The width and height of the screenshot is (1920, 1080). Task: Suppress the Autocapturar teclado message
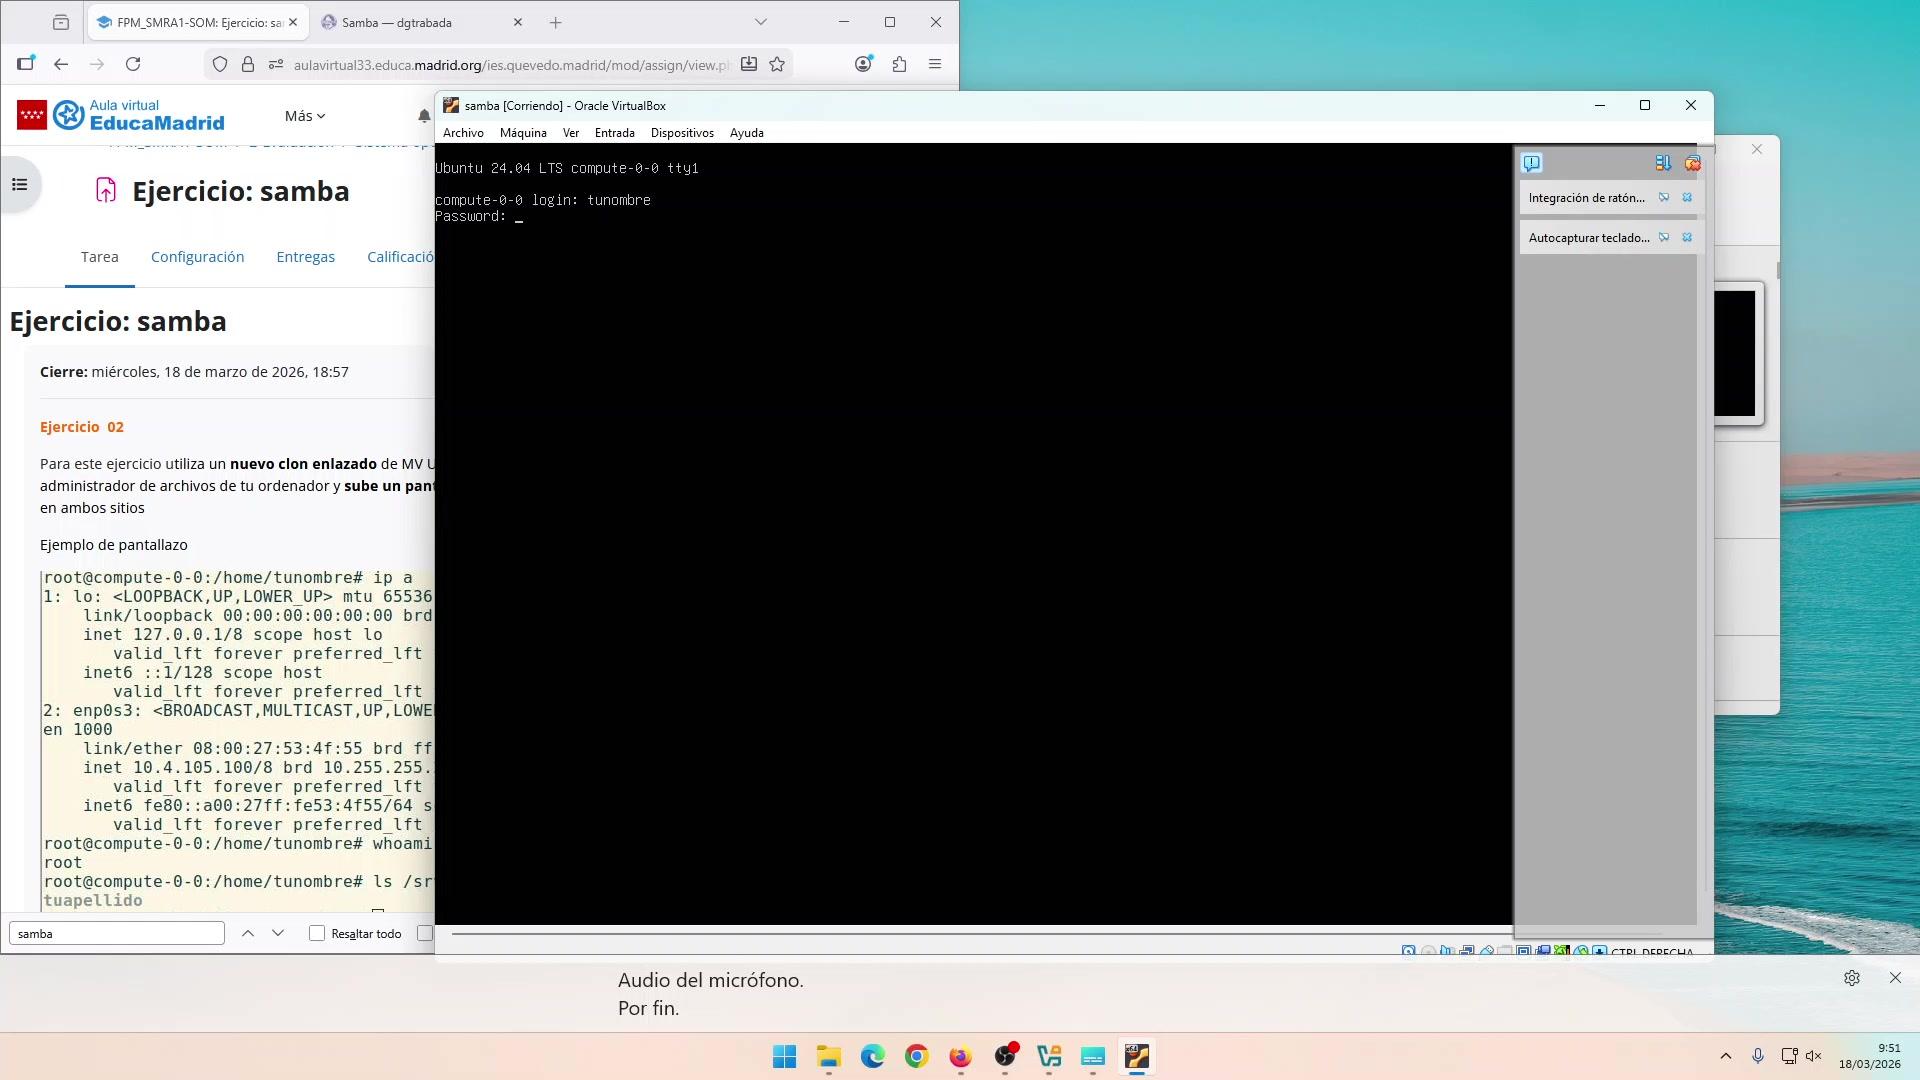coord(1664,238)
